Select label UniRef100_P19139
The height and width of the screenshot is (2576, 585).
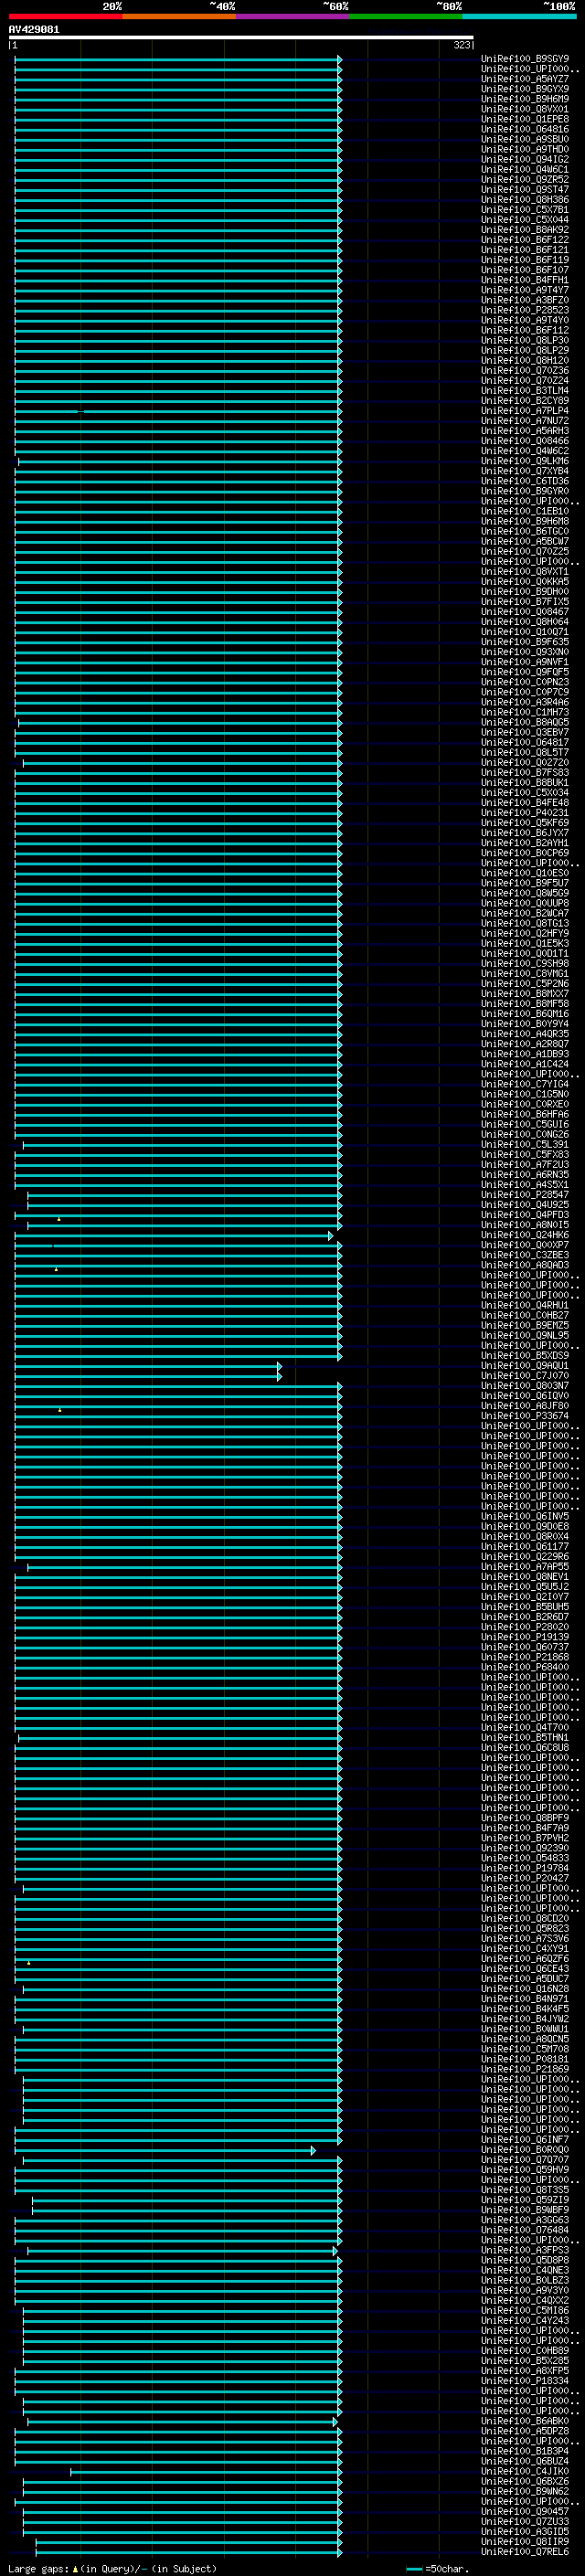pos(525,1637)
